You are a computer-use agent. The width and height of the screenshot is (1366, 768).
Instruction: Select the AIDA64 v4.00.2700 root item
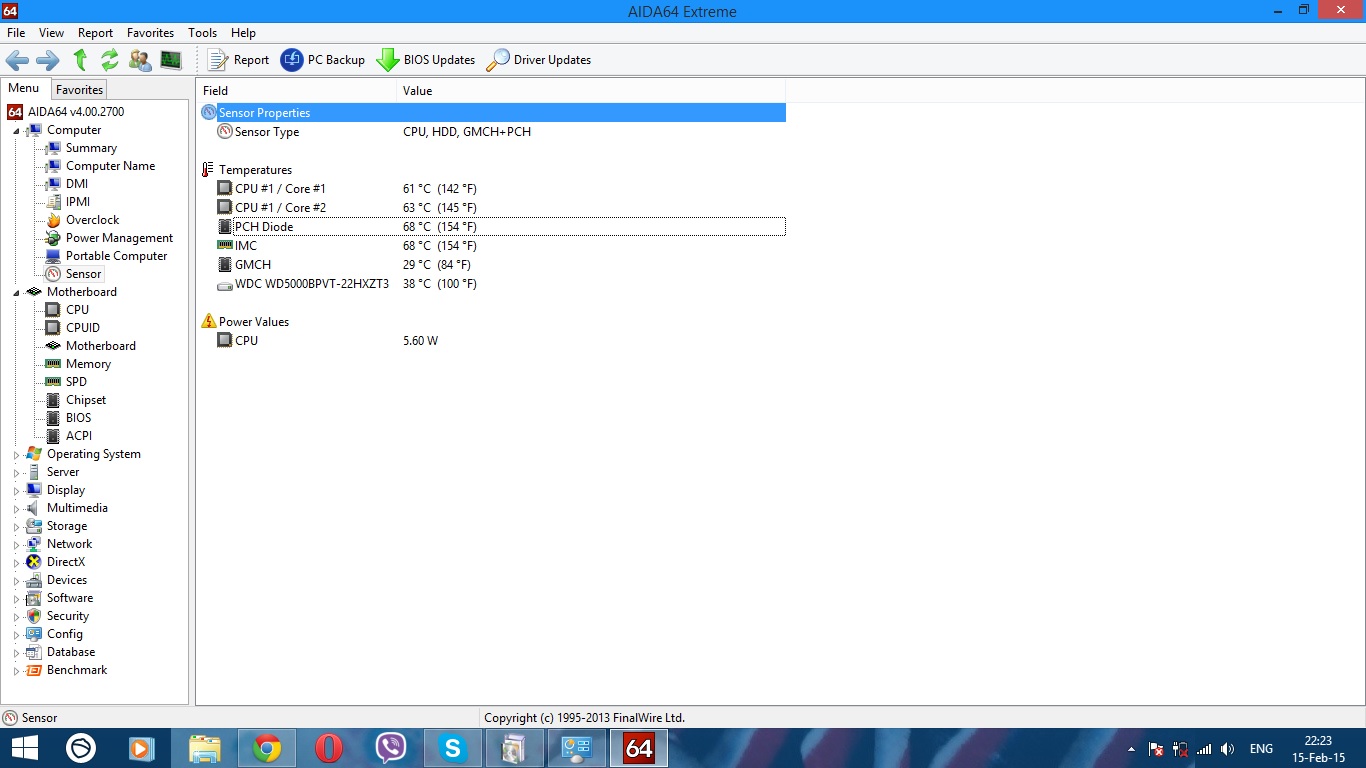76,112
